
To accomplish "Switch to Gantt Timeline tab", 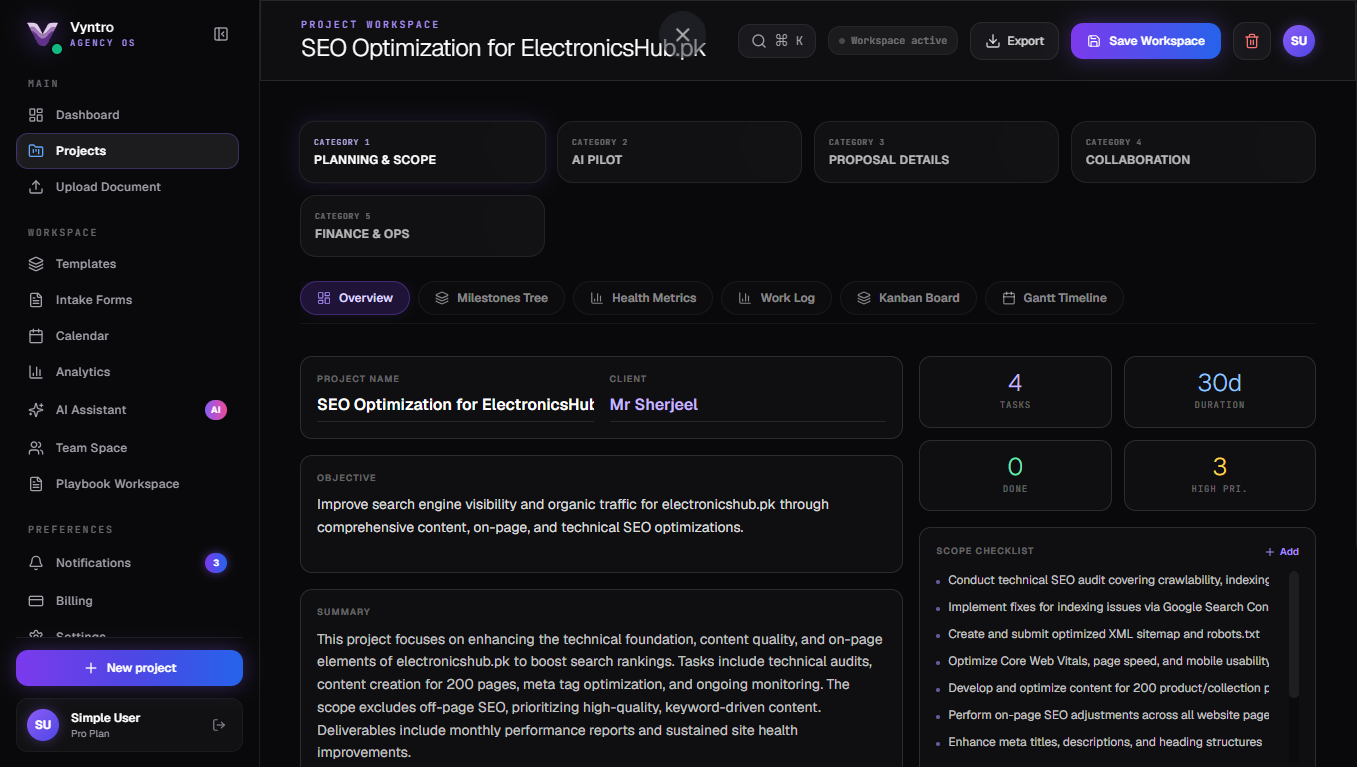I will click(1054, 298).
